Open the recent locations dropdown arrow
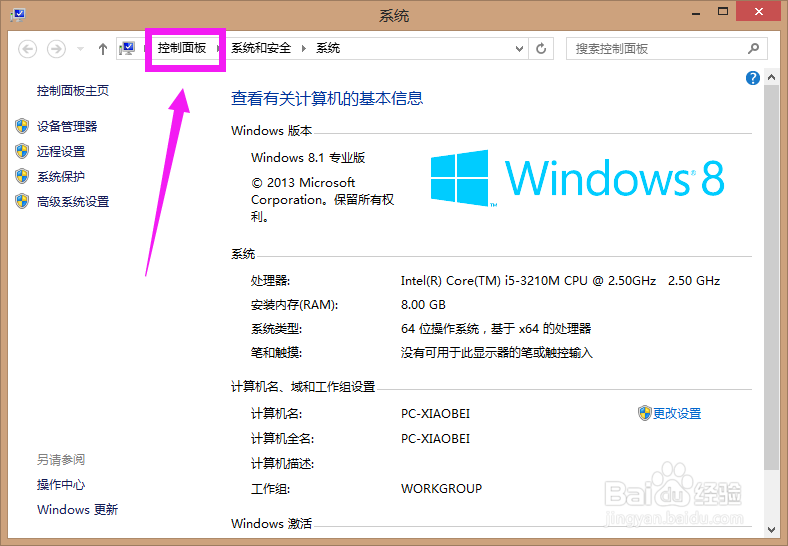This screenshot has width=788, height=546. 80,49
